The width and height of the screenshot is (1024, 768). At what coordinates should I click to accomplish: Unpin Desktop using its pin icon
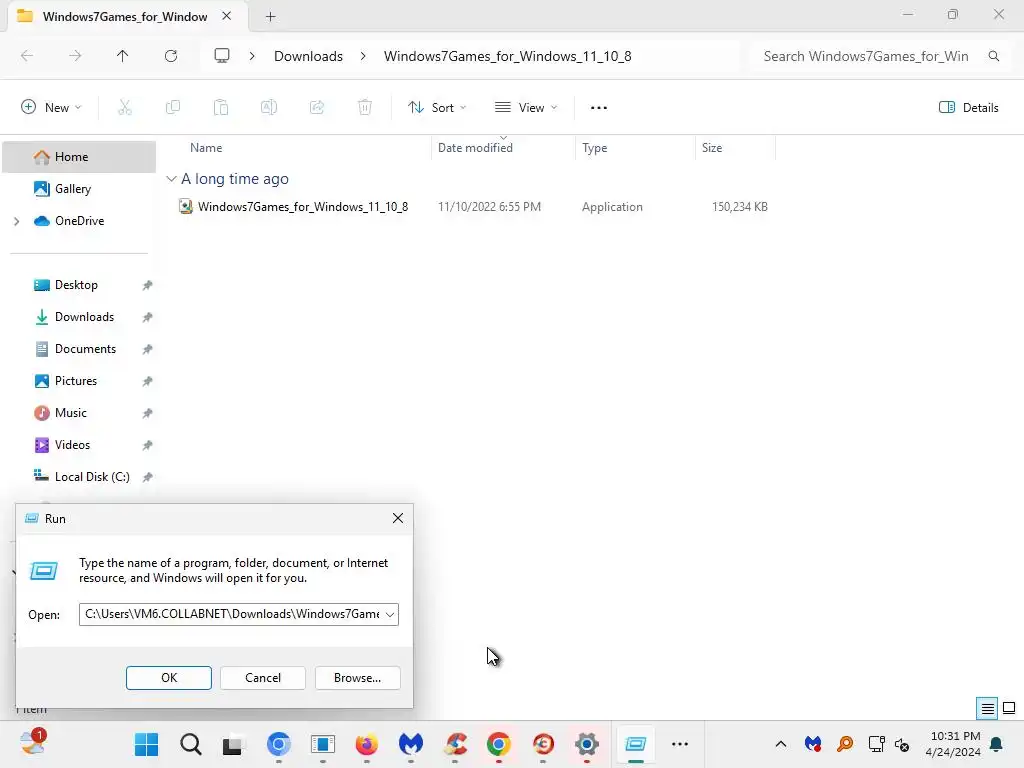coord(148,285)
